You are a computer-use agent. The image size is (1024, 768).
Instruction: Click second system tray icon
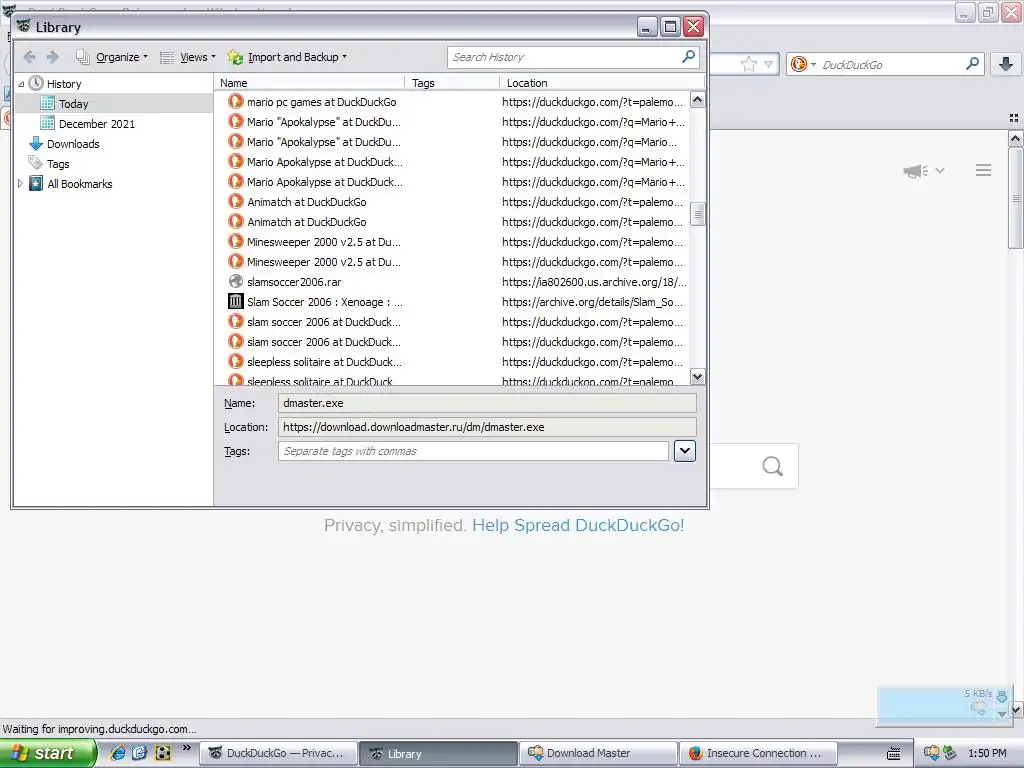point(949,753)
